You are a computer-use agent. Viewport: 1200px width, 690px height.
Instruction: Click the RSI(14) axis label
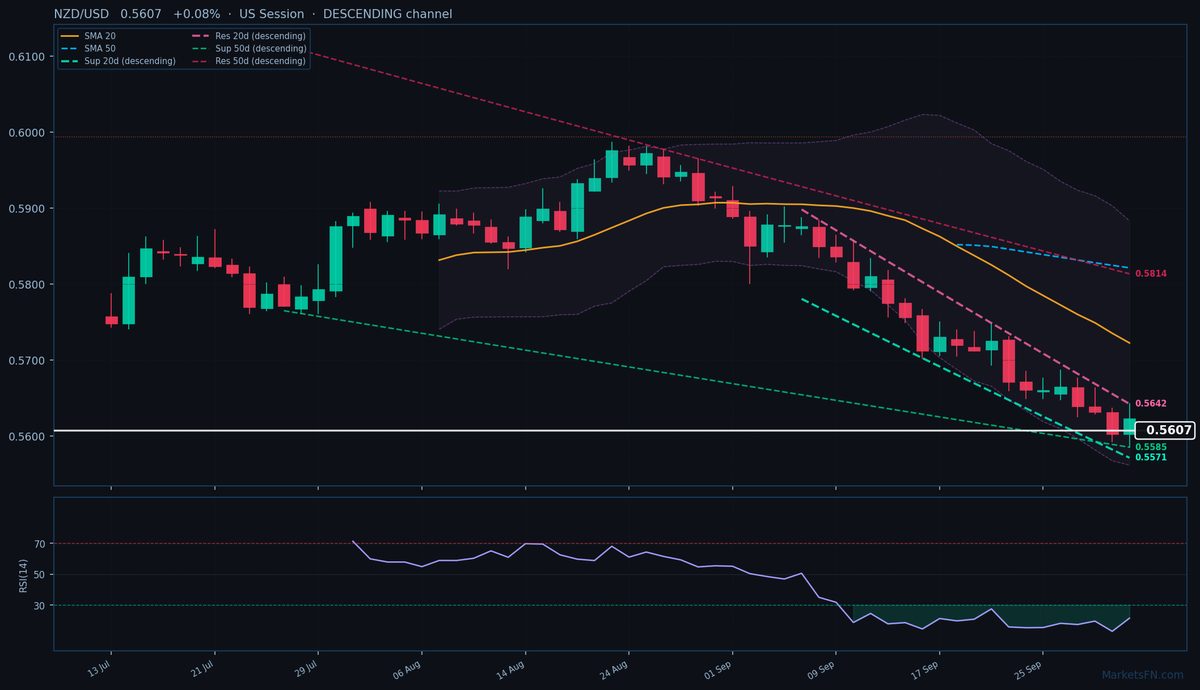point(23,574)
